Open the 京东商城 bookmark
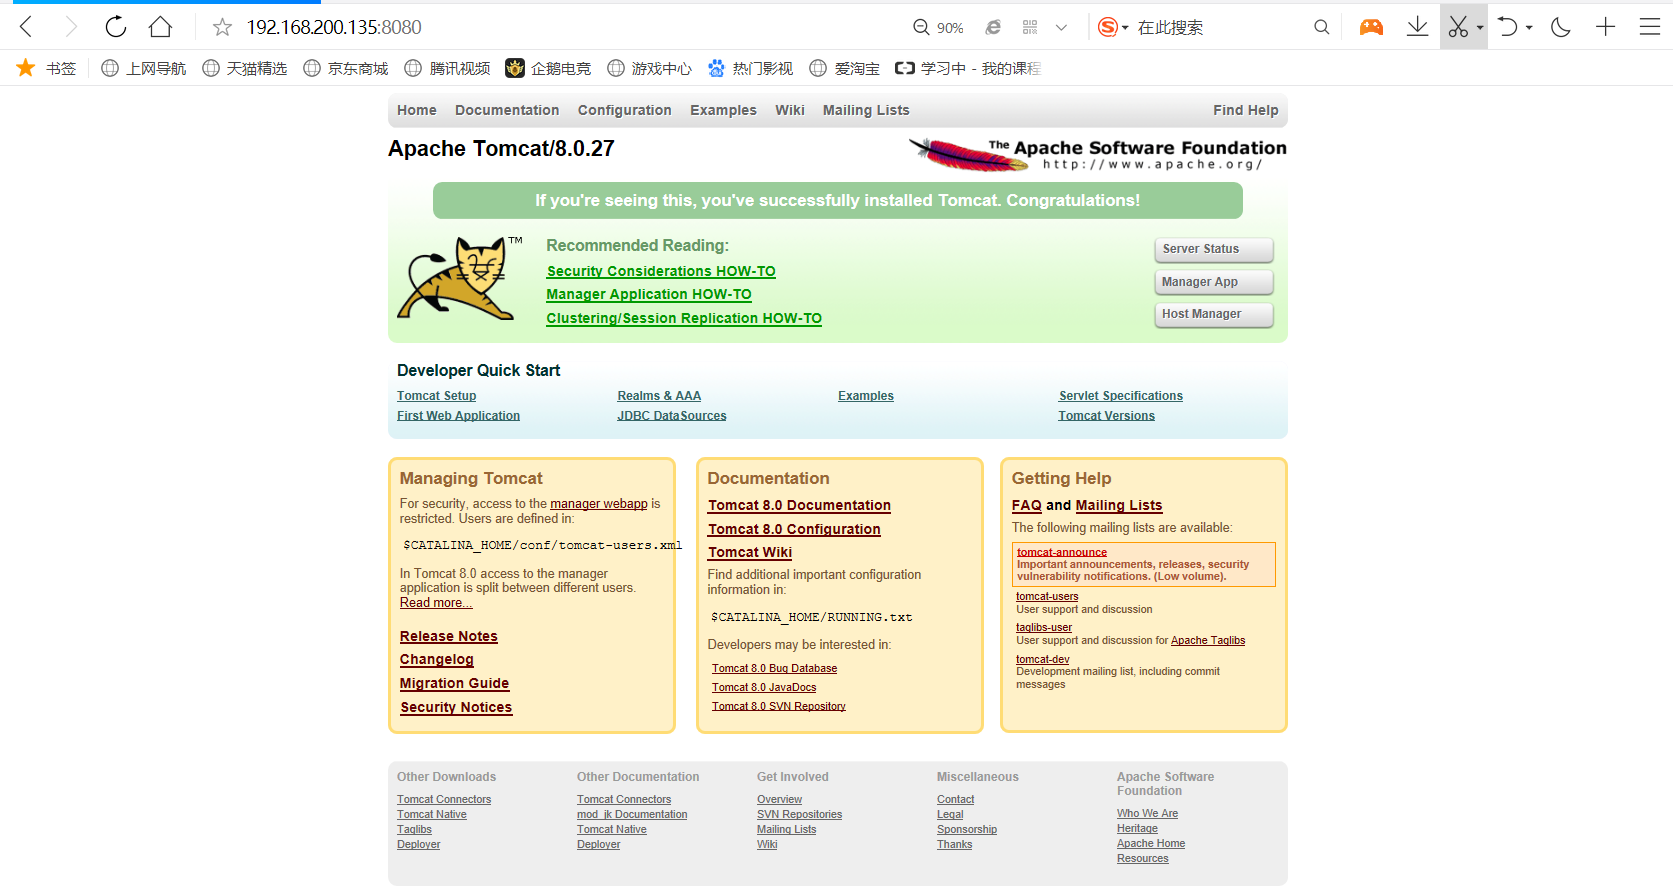Screen dimensions: 1673x894 point(346,68)
